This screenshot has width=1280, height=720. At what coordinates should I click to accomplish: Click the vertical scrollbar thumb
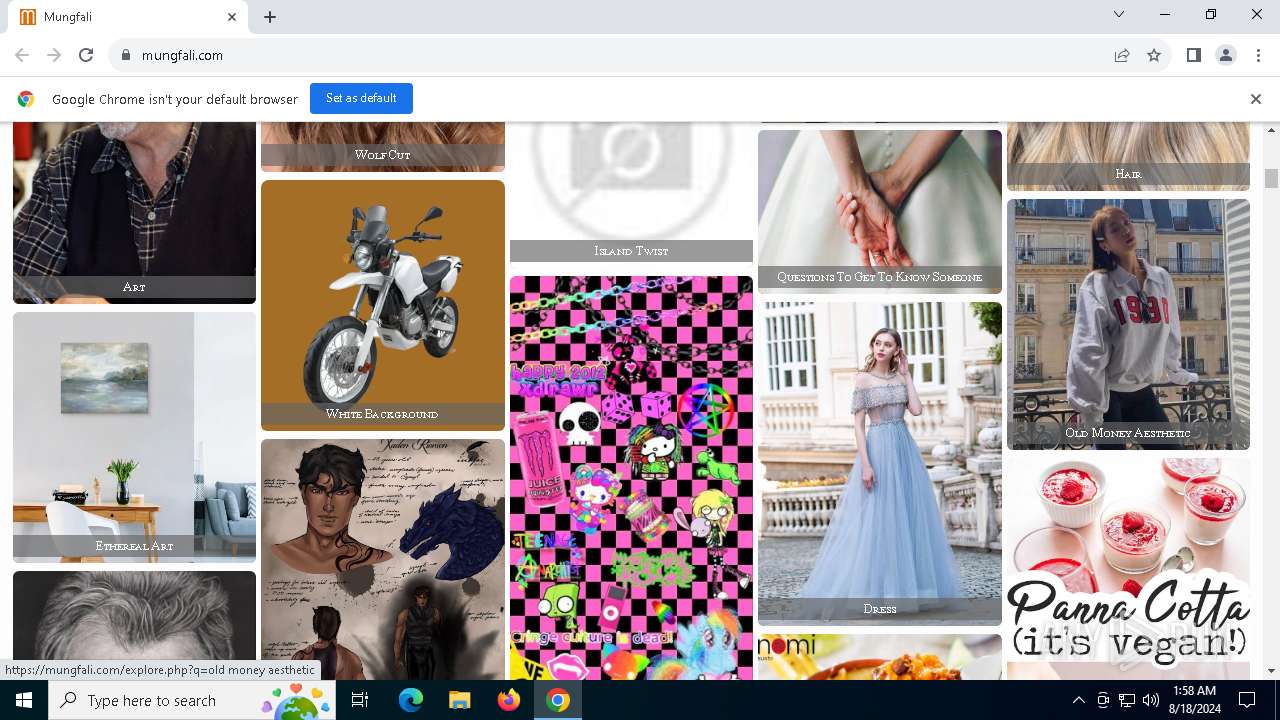(1271, 178)
